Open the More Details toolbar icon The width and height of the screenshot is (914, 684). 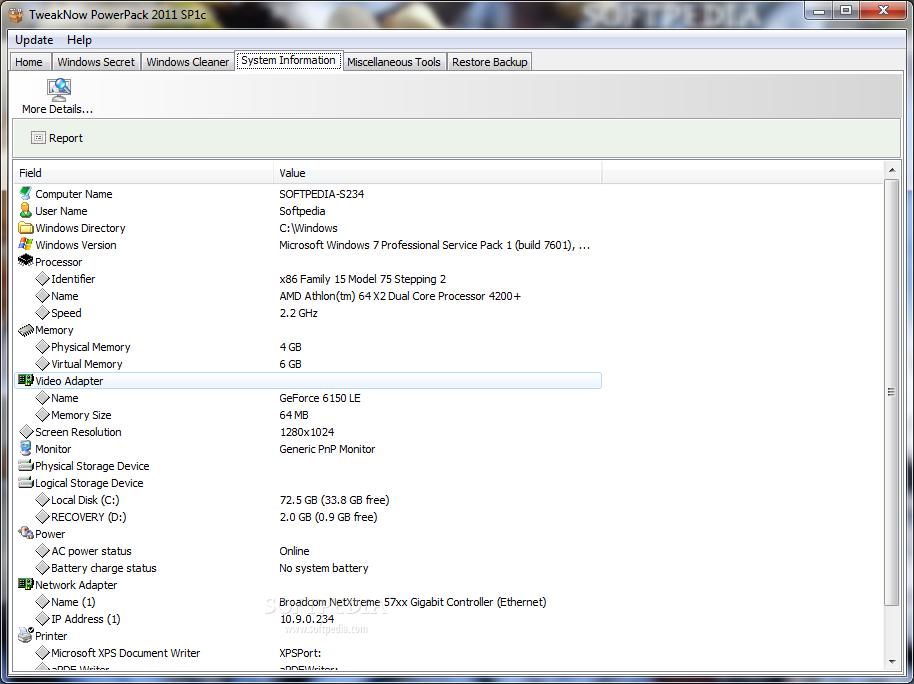point(58,90)
